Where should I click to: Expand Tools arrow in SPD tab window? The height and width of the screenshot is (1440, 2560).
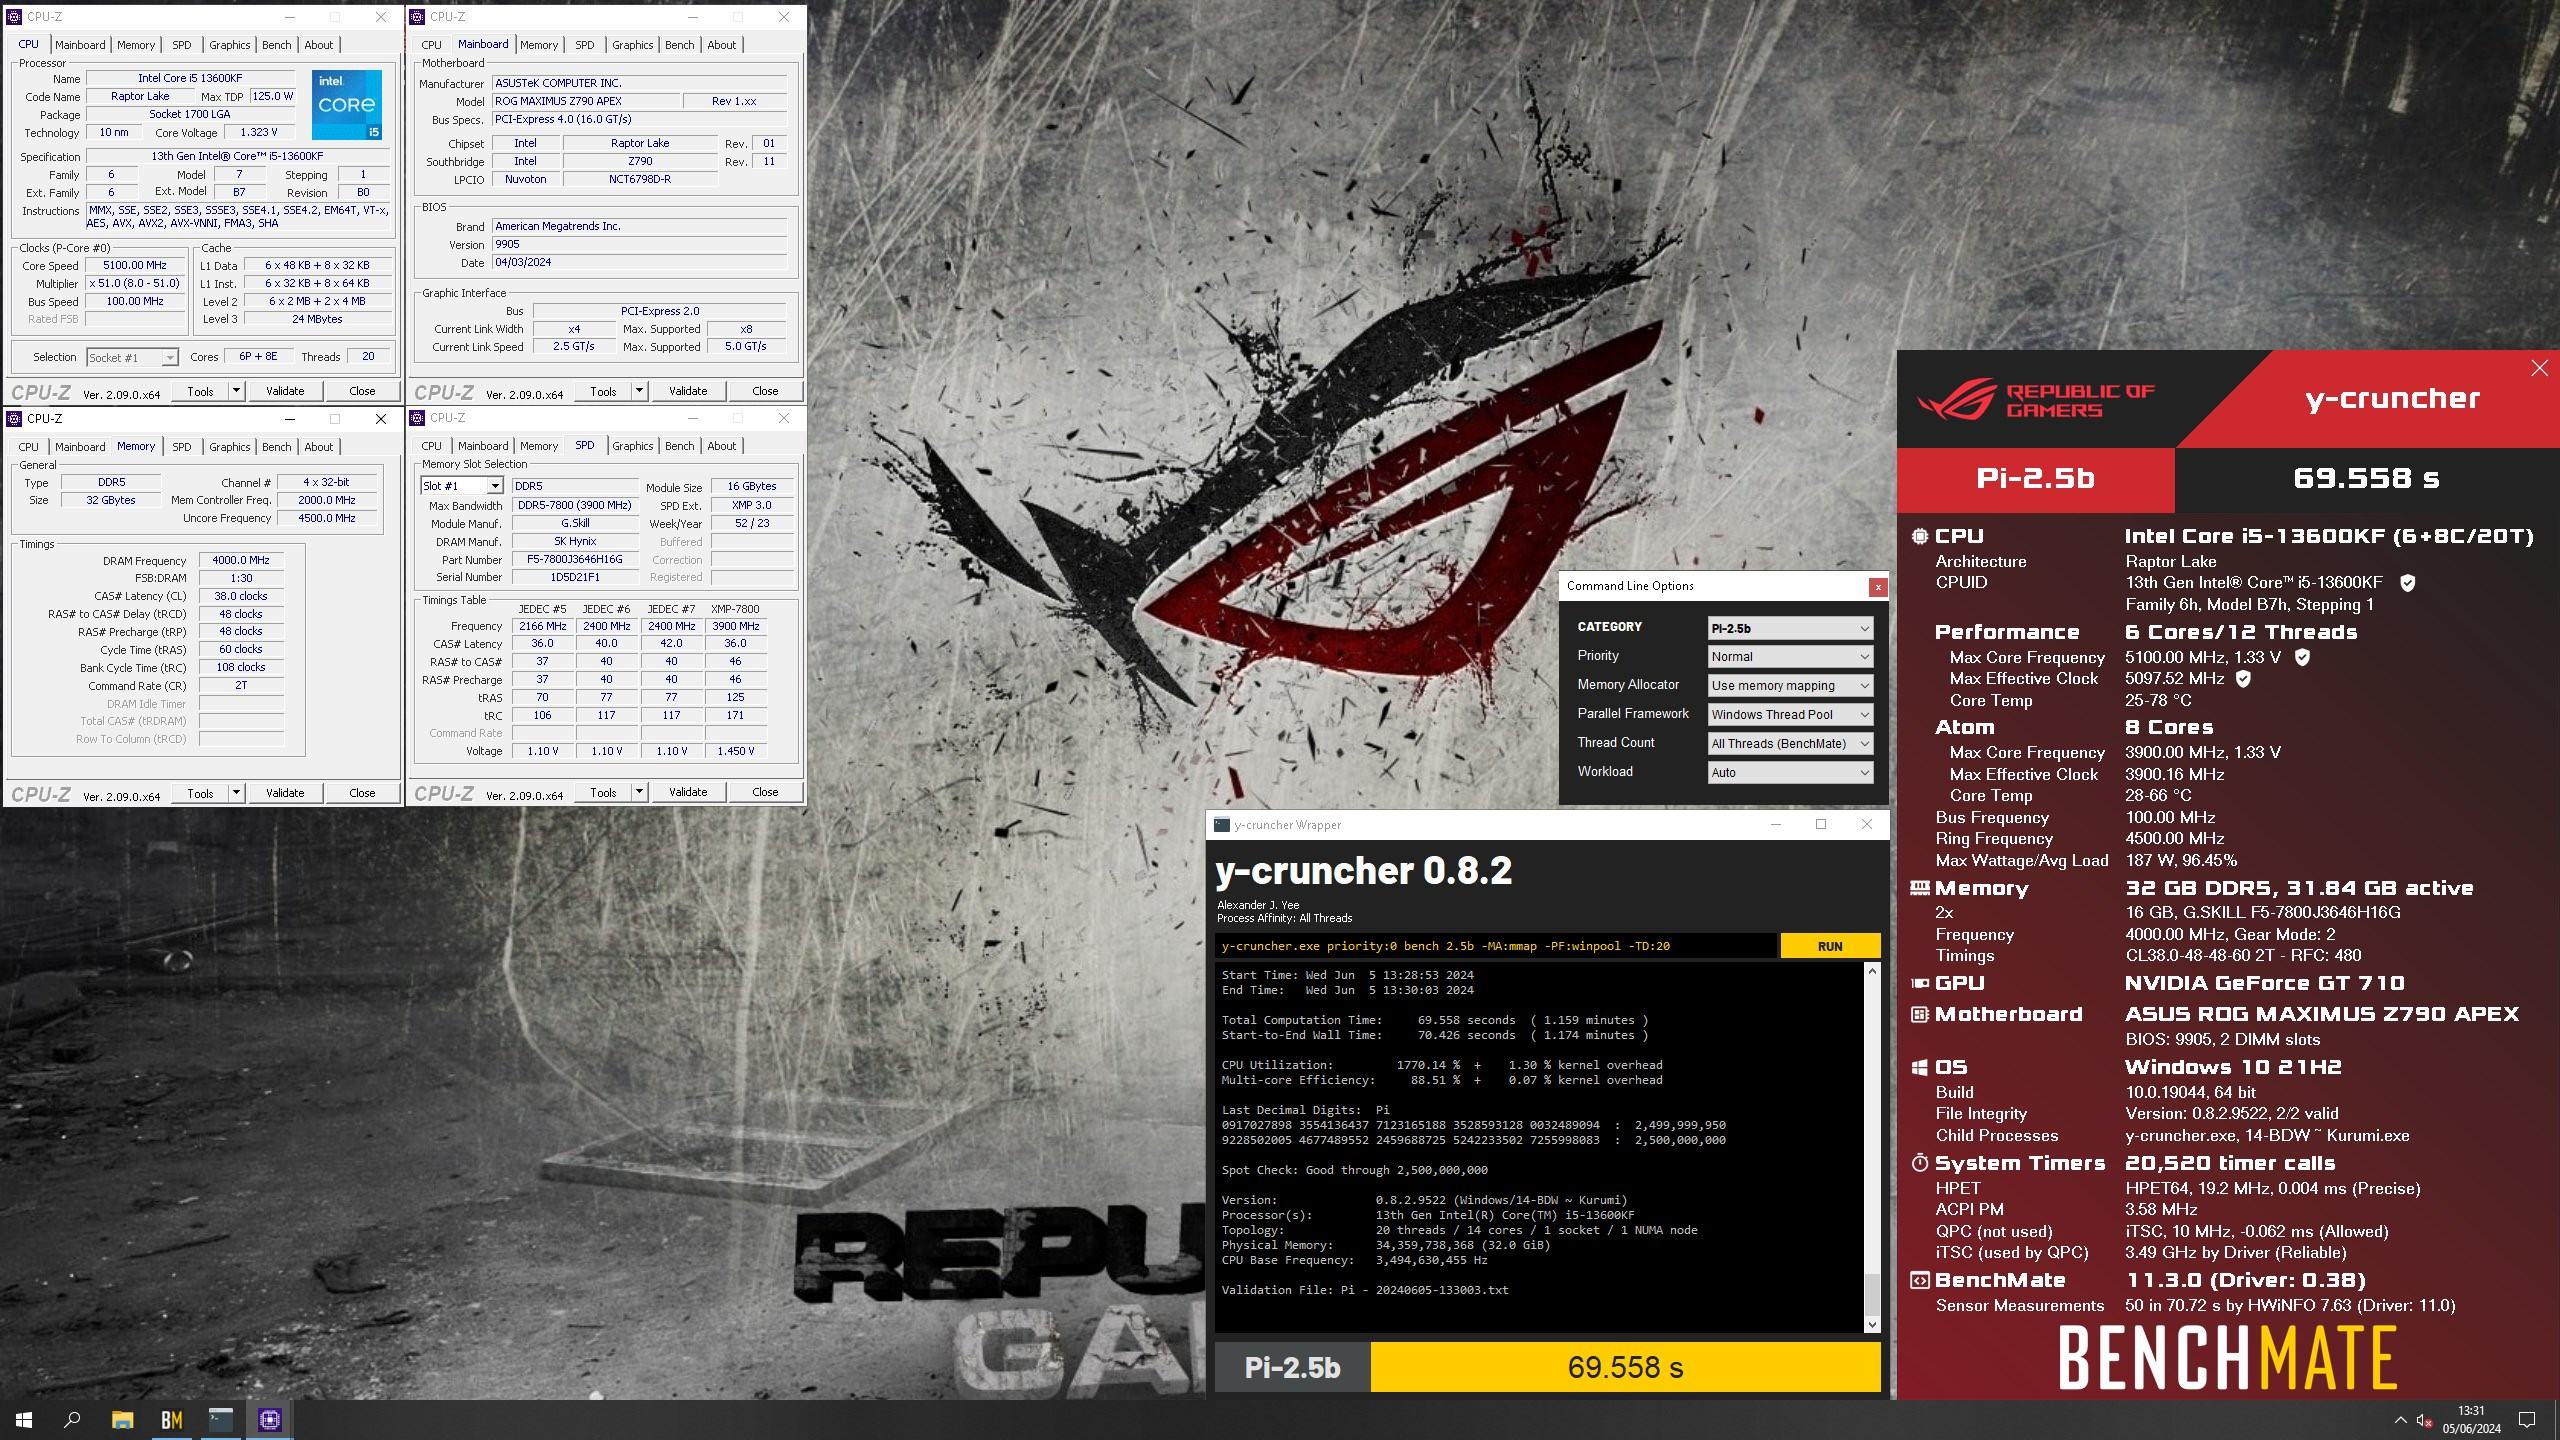click(x=640, y=792)
